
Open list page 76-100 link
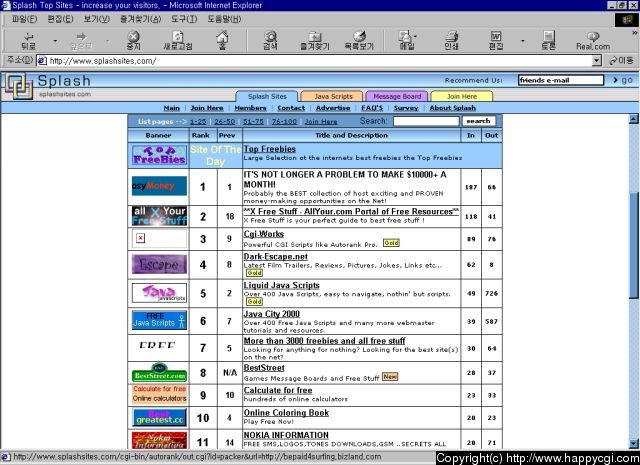pos(284,121)
